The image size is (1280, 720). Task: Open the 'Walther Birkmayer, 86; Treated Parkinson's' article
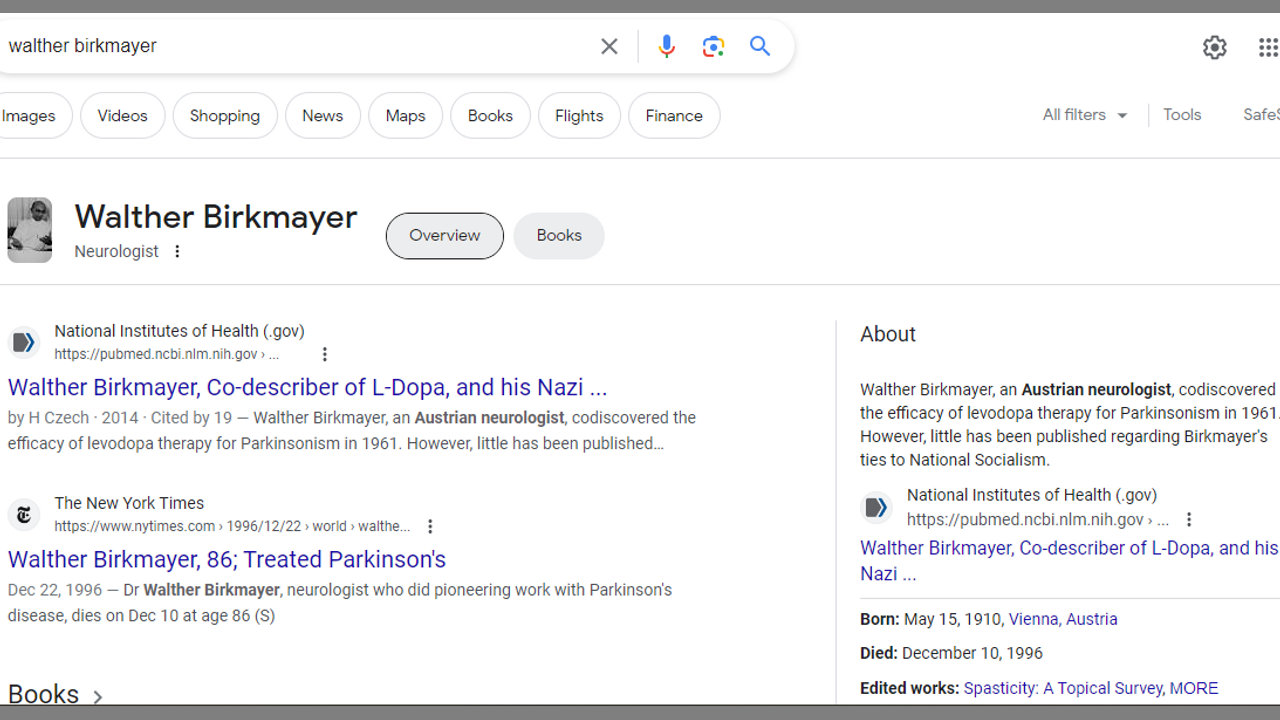(x=227, y=559)
